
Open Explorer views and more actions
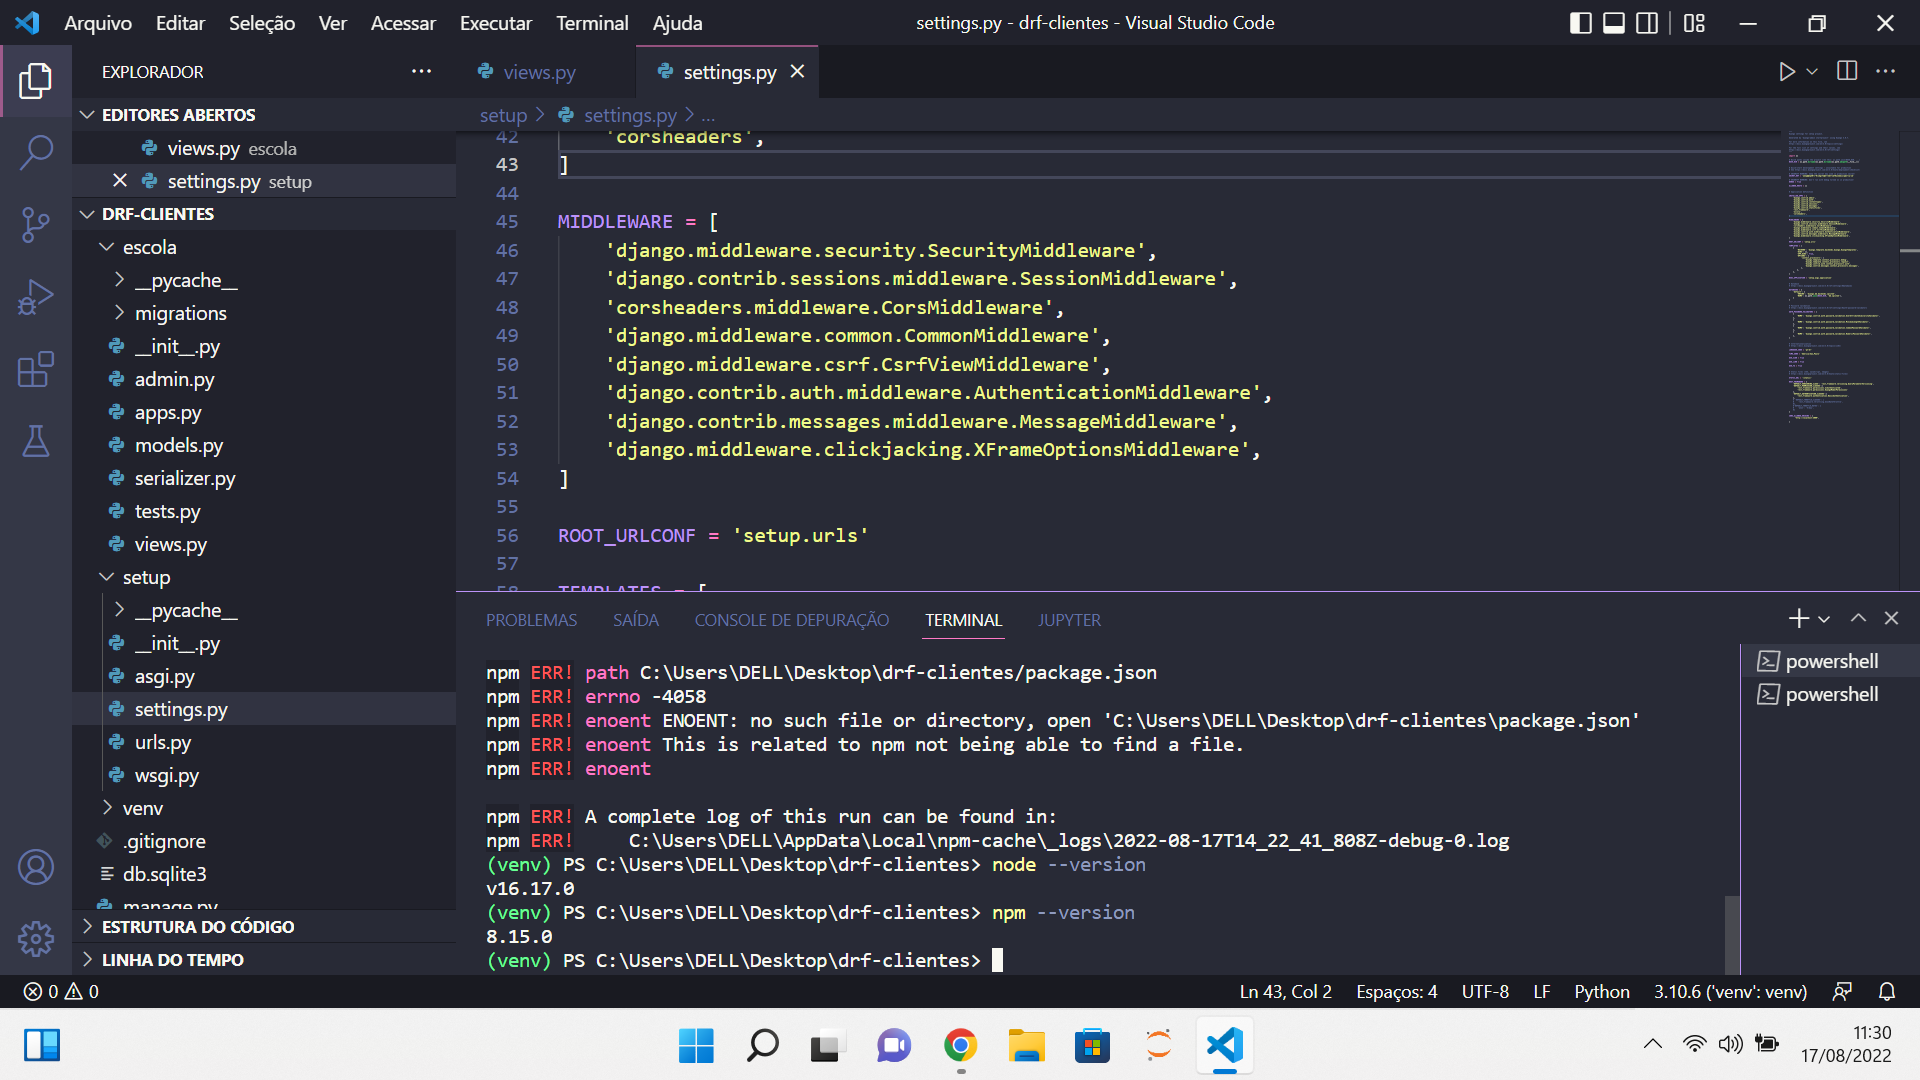tap(422, 71)
